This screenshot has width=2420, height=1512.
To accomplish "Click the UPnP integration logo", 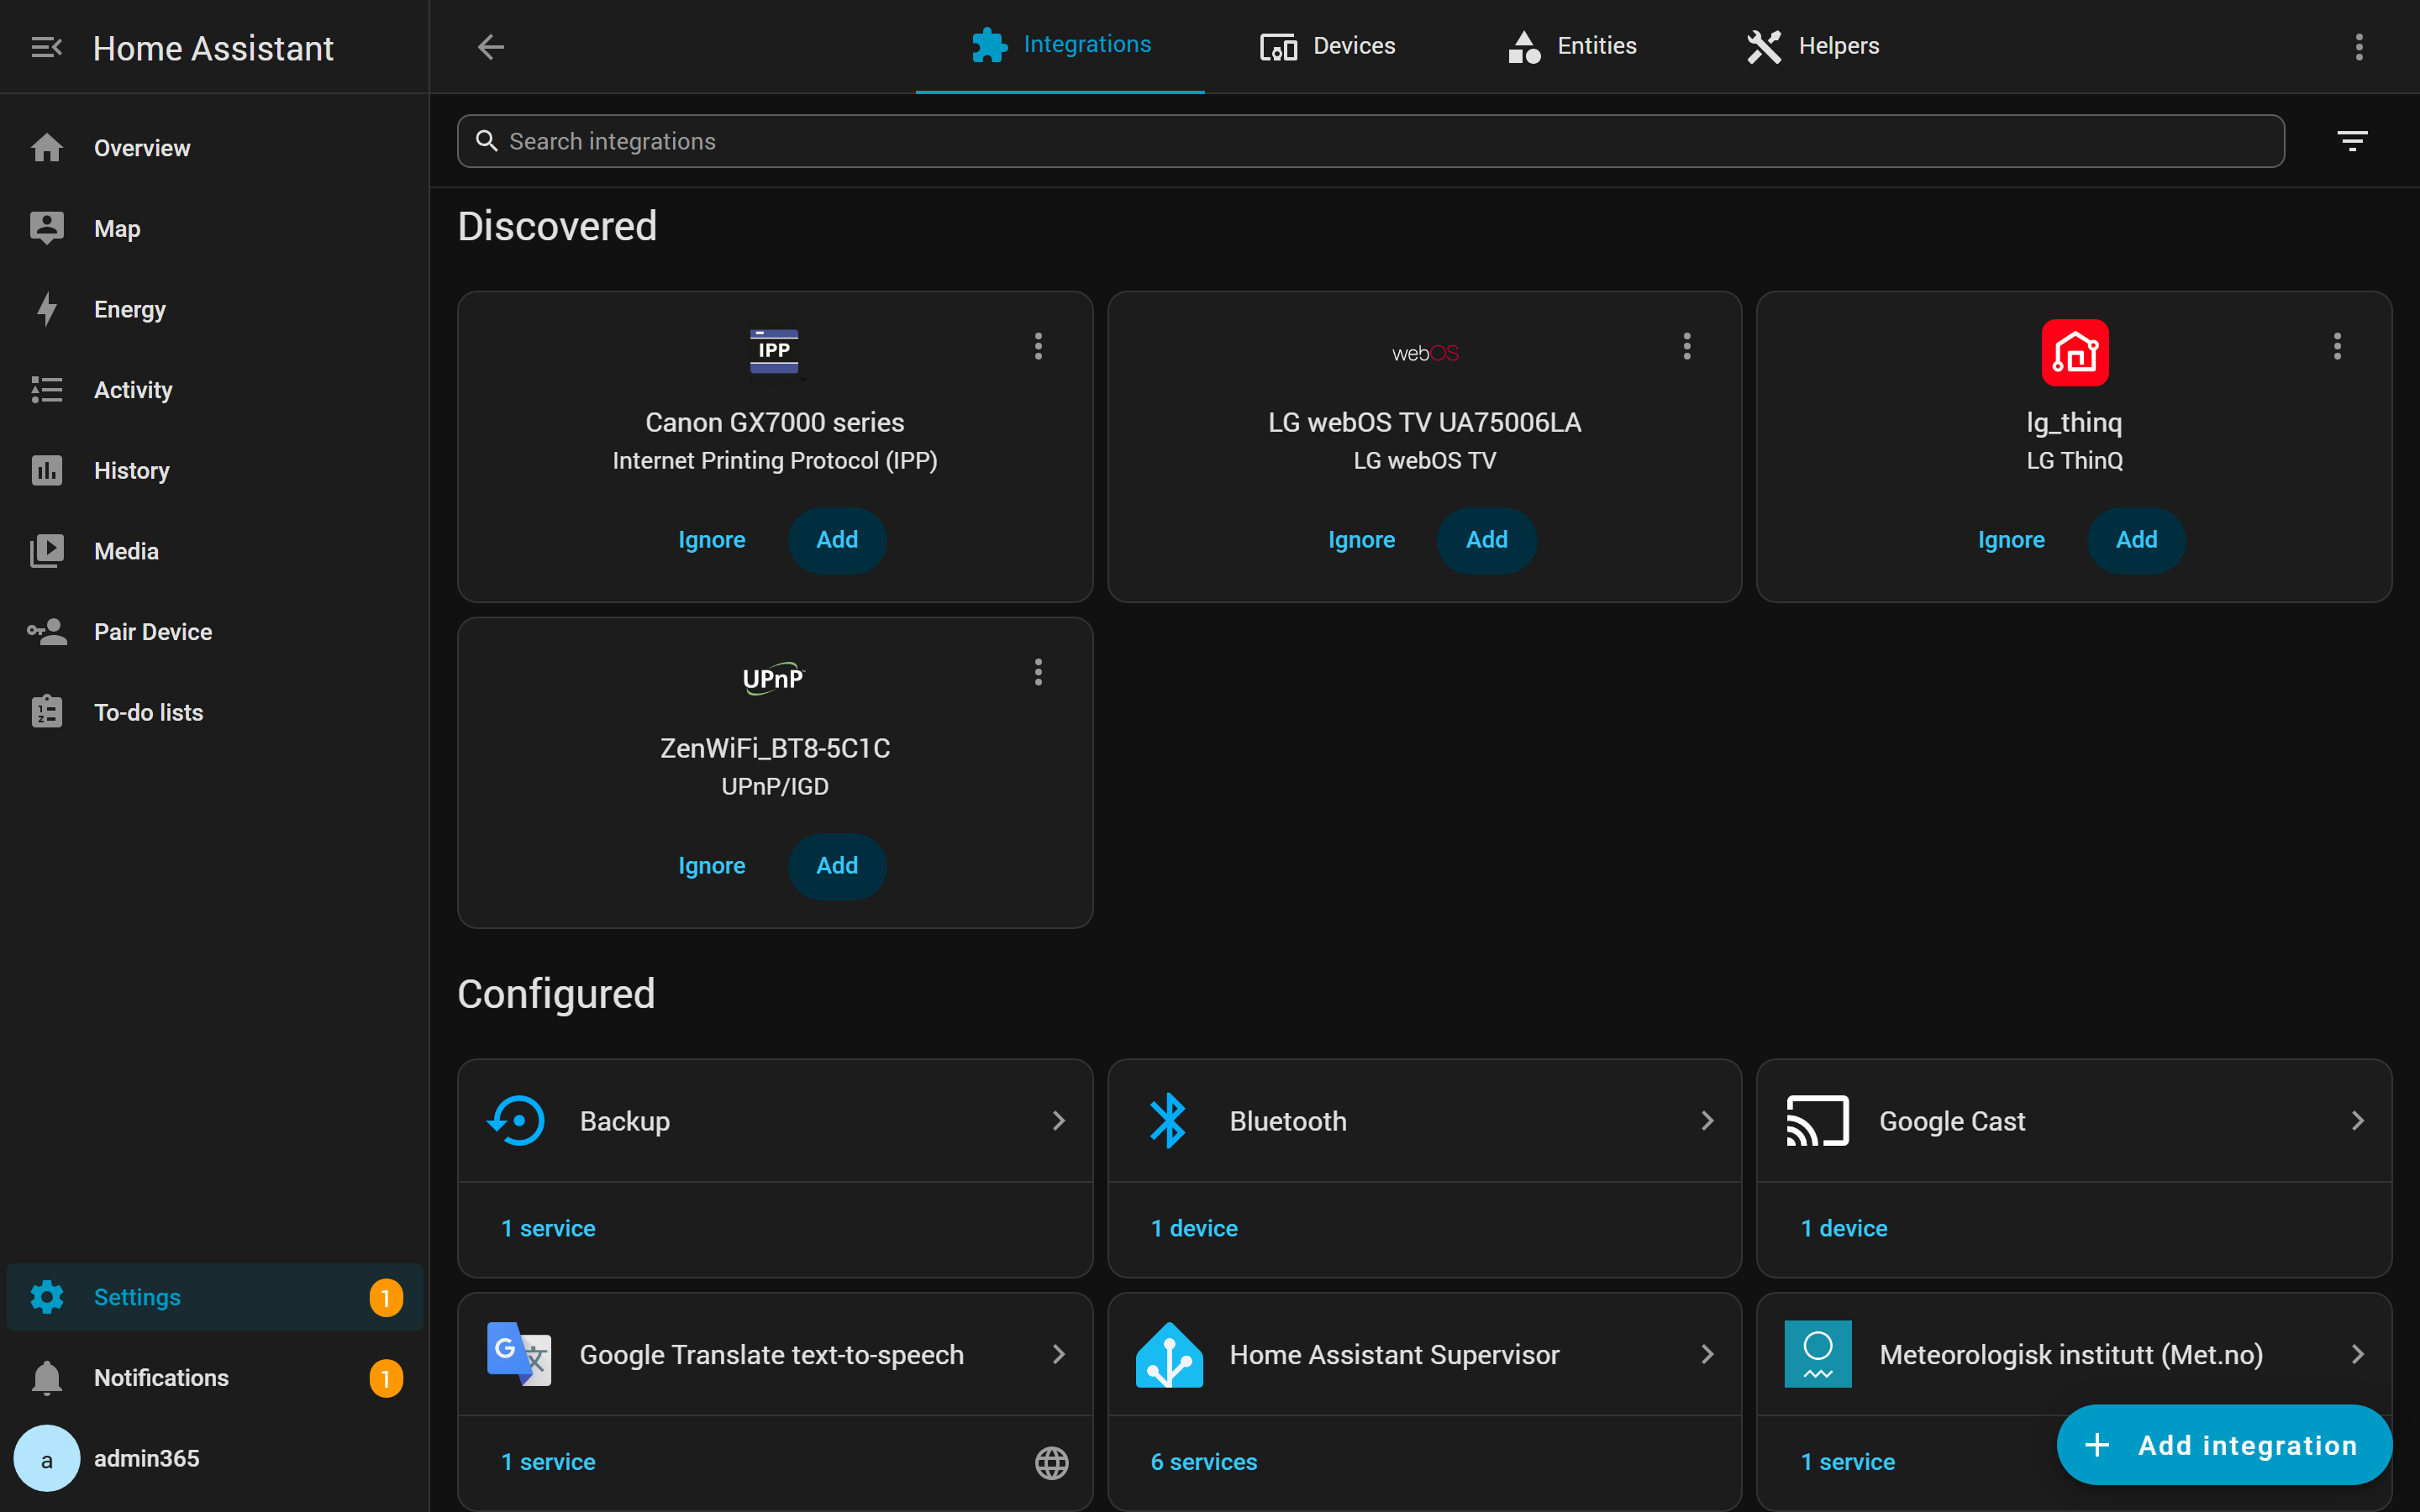I will 775,678.
